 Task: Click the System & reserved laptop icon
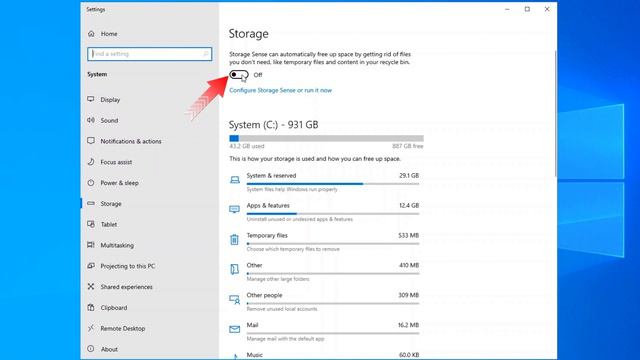click(x=235, y=180)
